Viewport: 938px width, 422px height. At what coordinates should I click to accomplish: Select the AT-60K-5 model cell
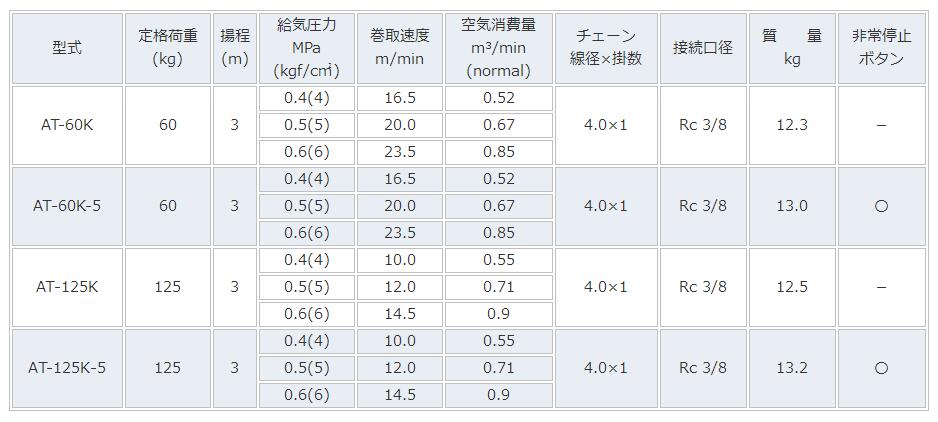click(67, 206)
